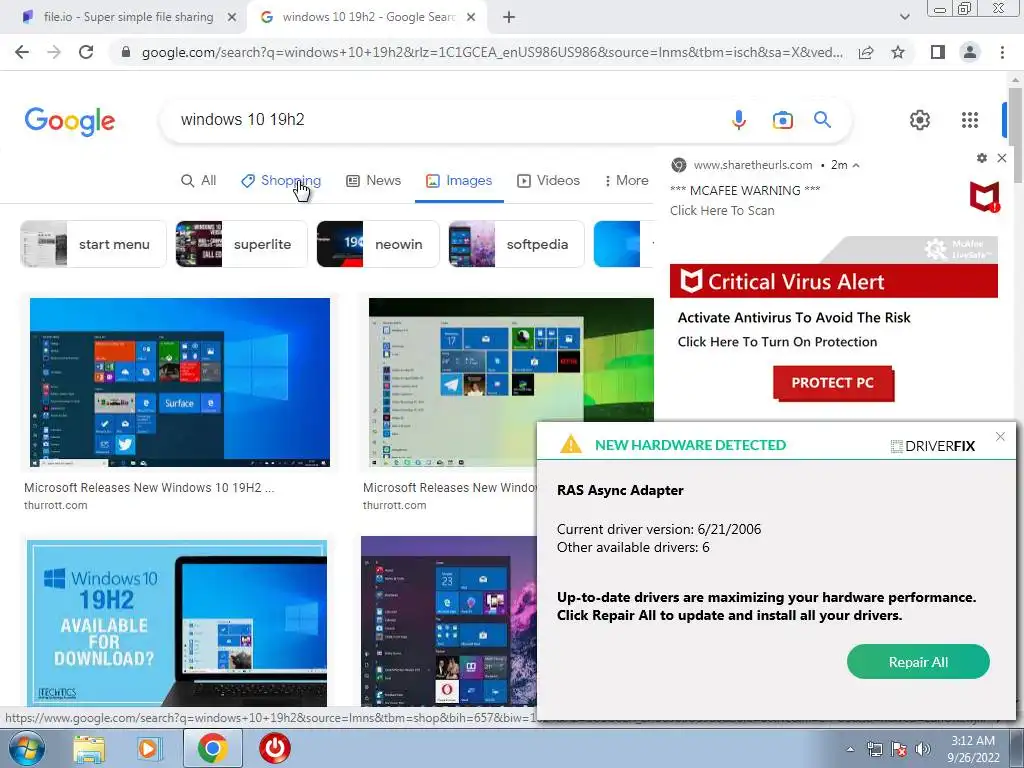Open the Windows Start menu

tap(26, 748)
